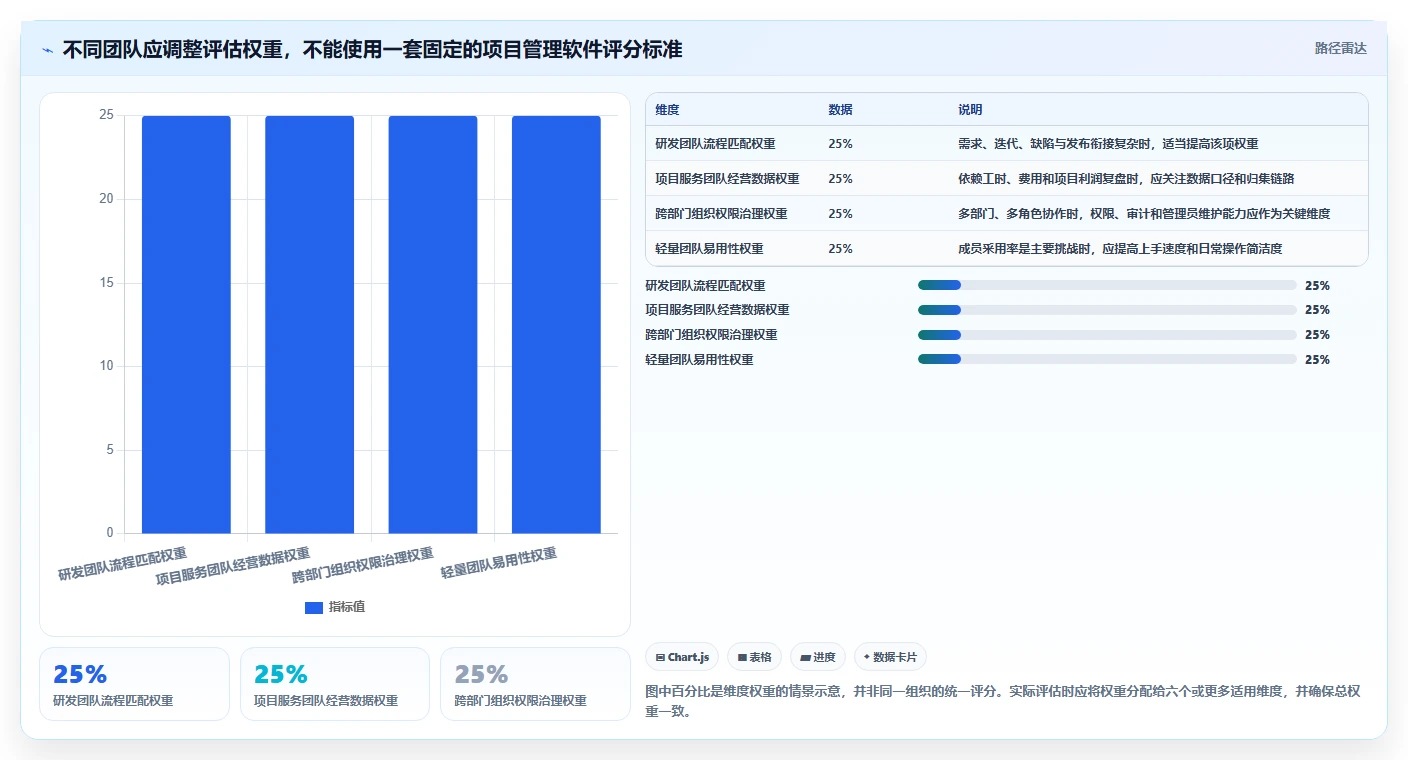Viewport: 1408px width, 760px height.
Task: Click the 研发团队流程匹配权重 progress bar
Action: pos(1107,285)
